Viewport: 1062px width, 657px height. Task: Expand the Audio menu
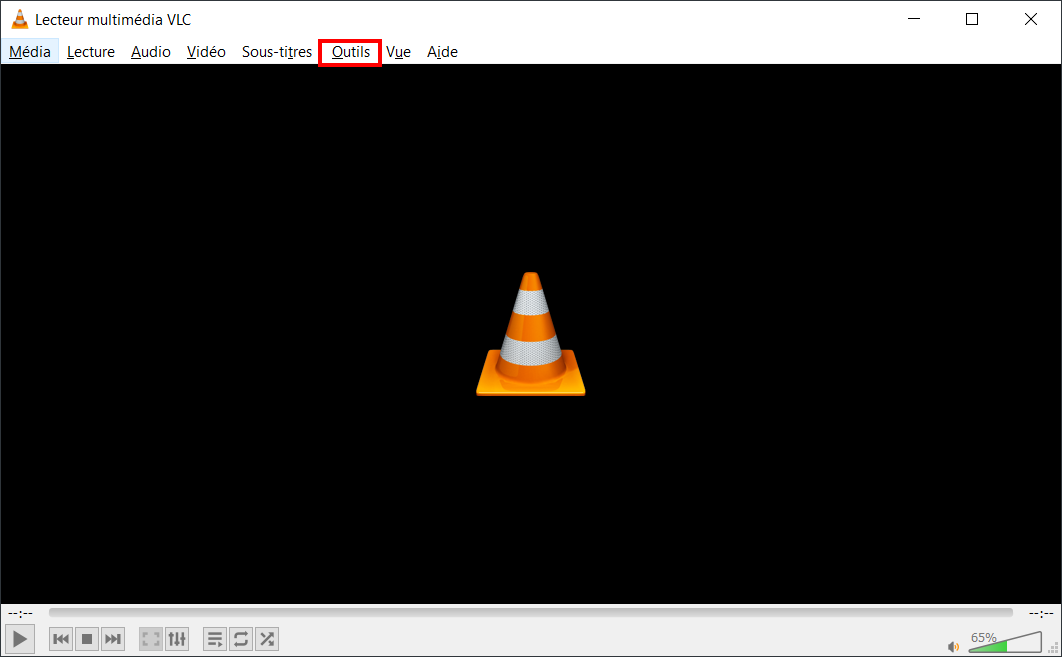point(150,51)
